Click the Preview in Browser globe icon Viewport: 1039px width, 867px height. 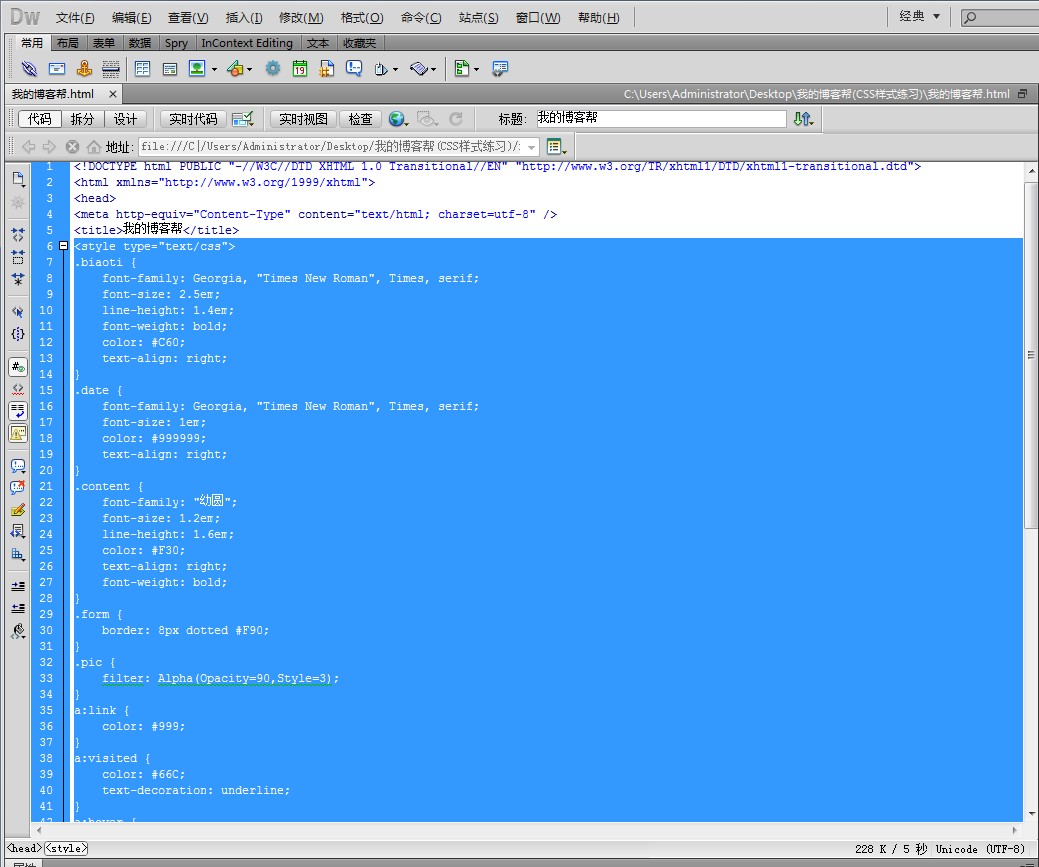397,119
